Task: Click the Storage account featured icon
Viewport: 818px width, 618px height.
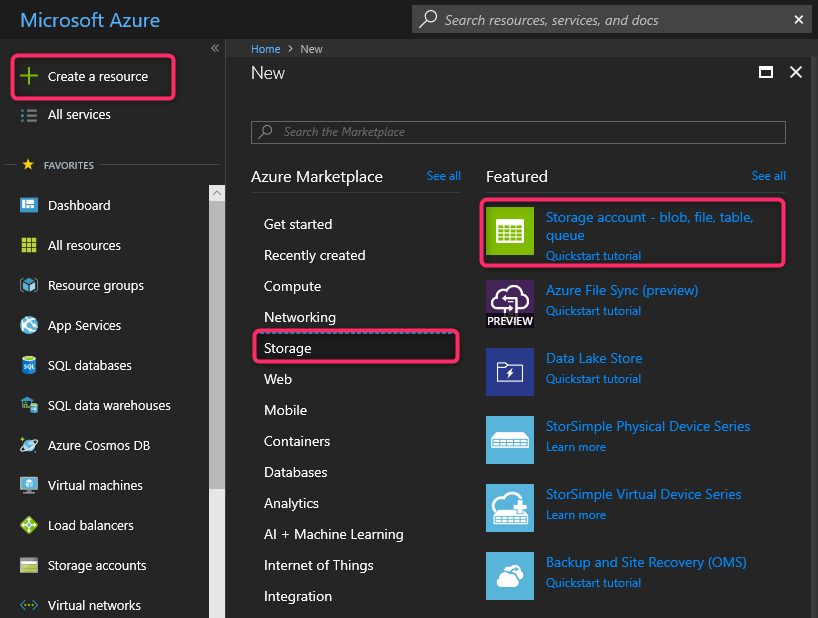Action: click(x=510, y=232)
